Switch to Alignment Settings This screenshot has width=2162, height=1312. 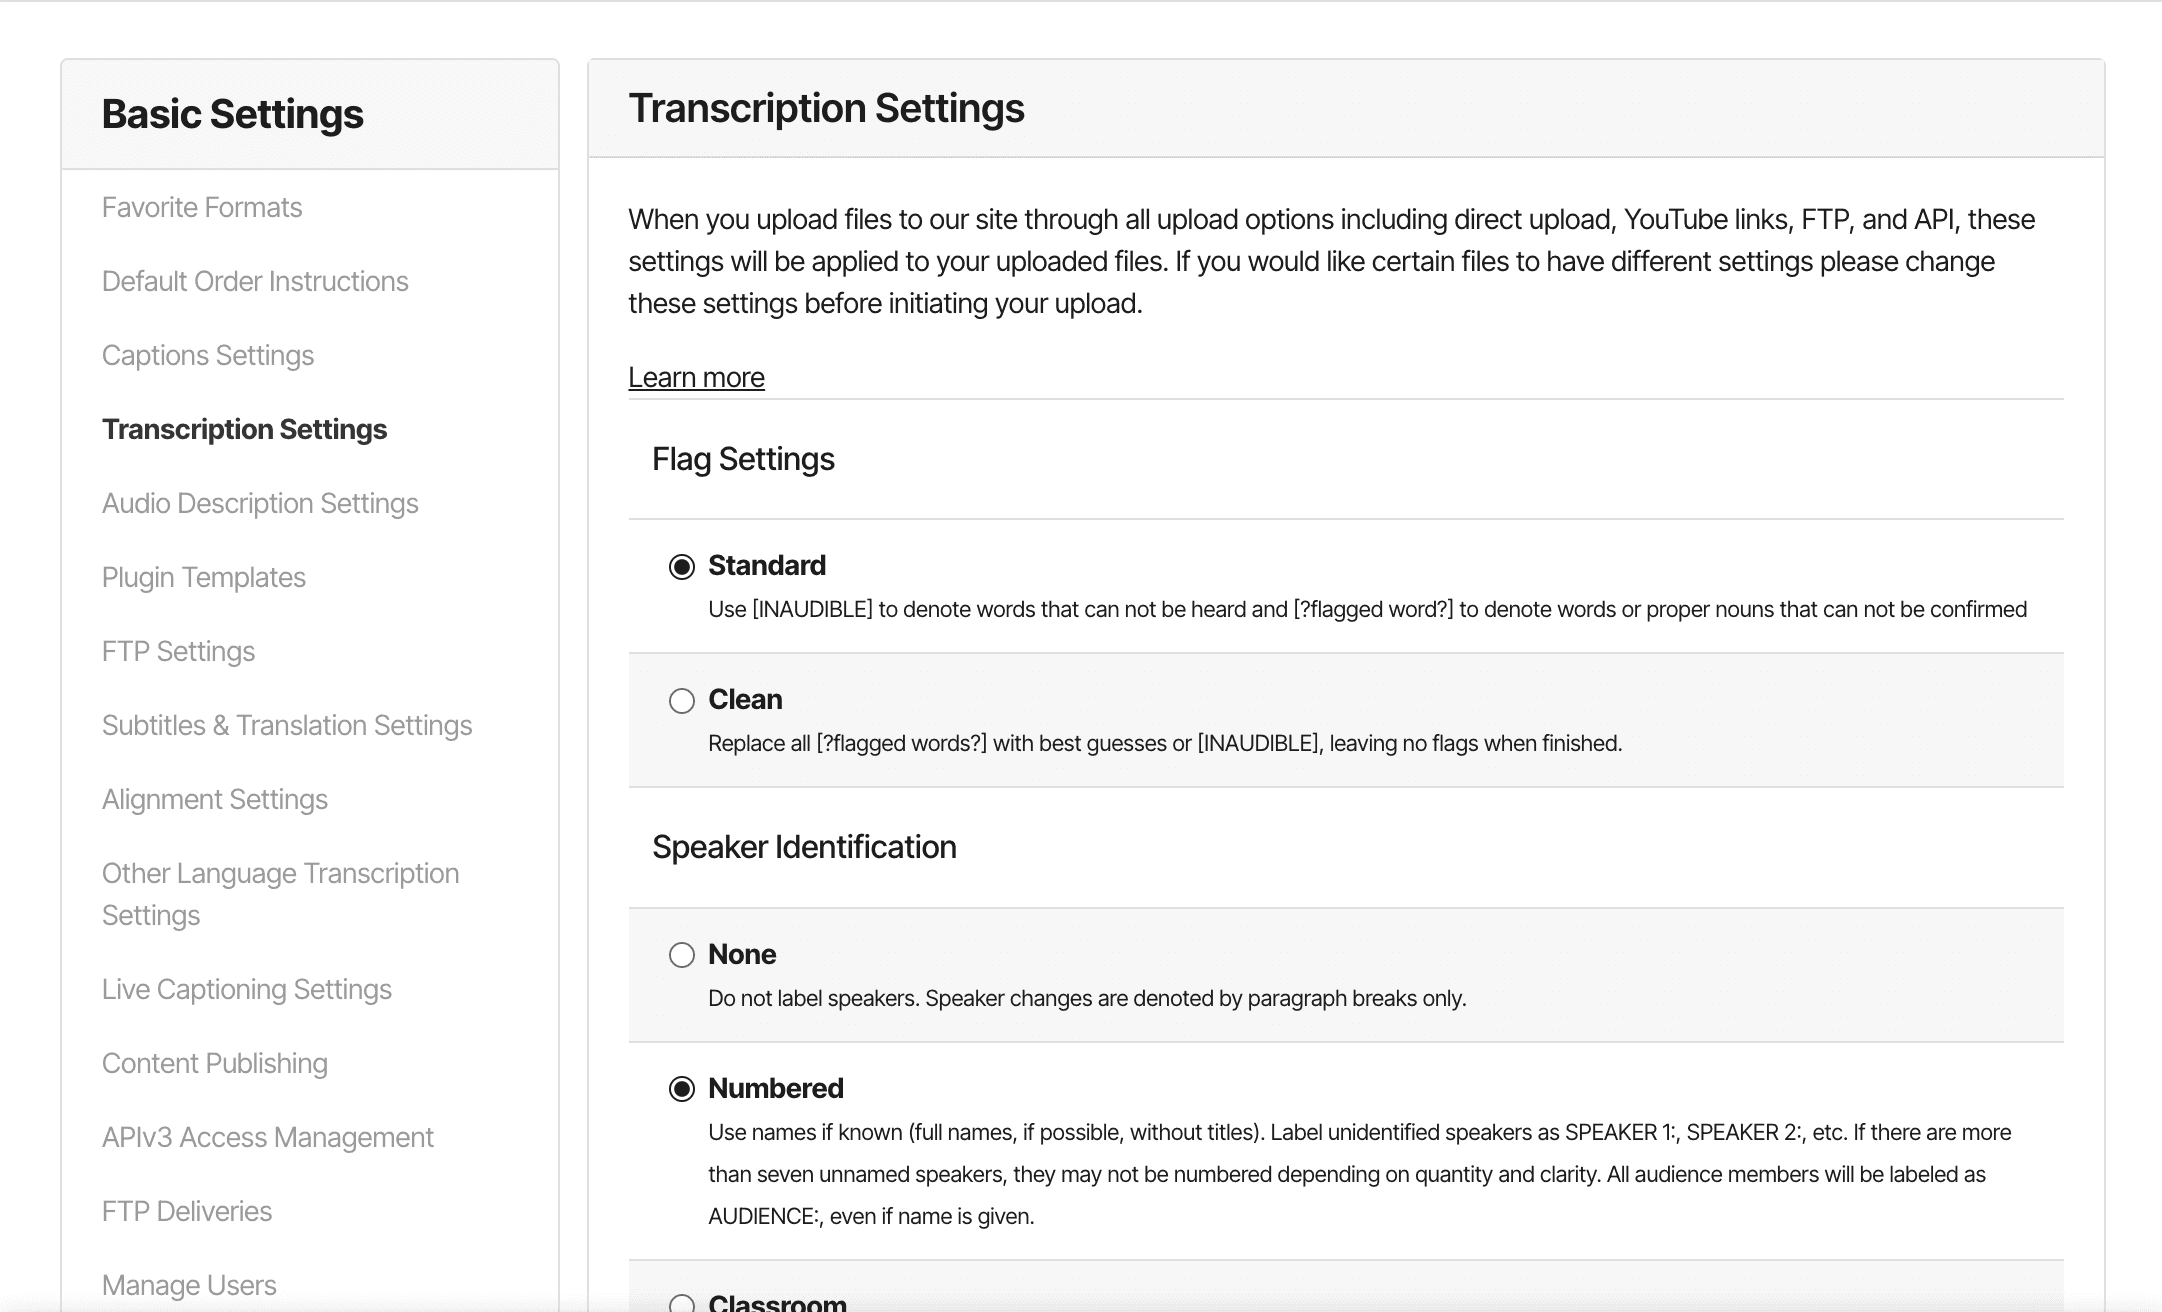coord(215,800)
